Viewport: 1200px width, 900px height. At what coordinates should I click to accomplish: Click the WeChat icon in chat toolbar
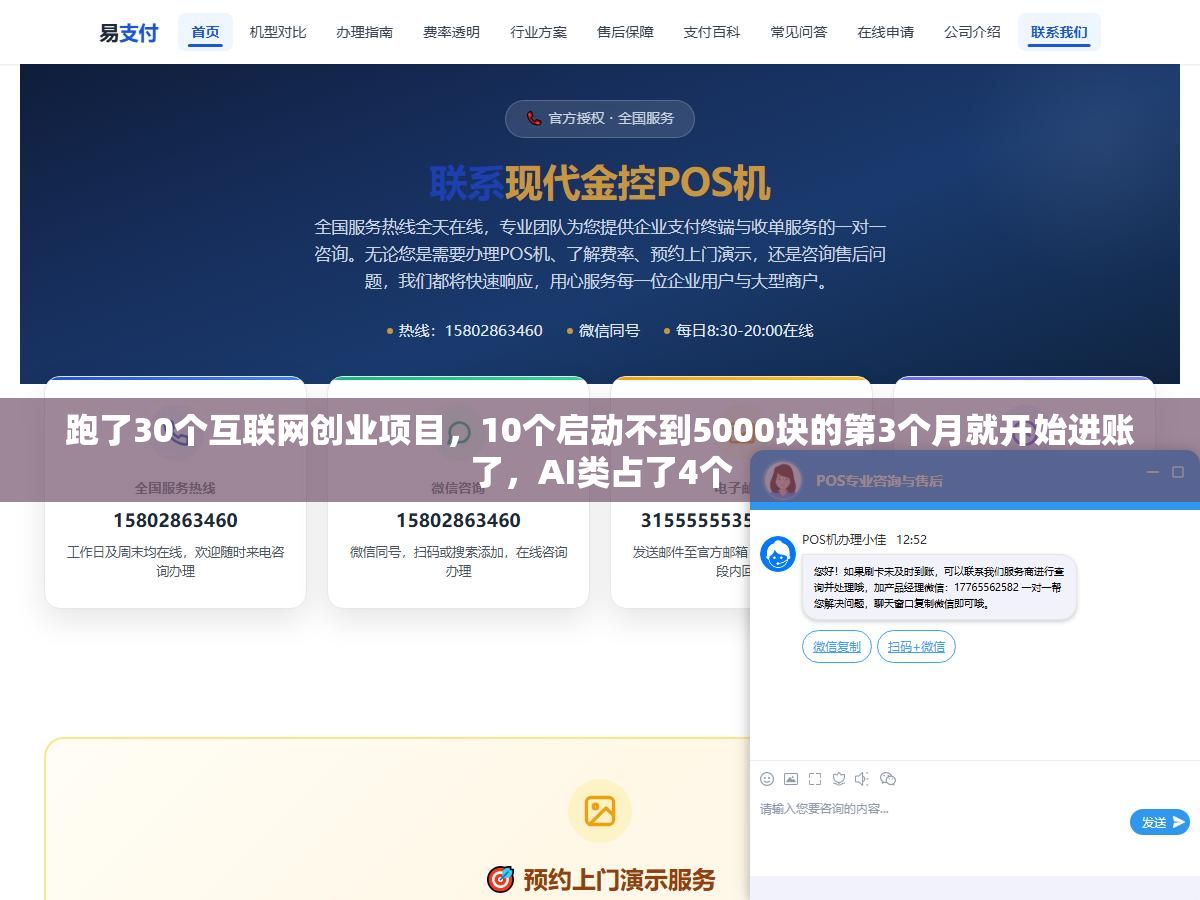pyautogui.click(x=888, y=779)
